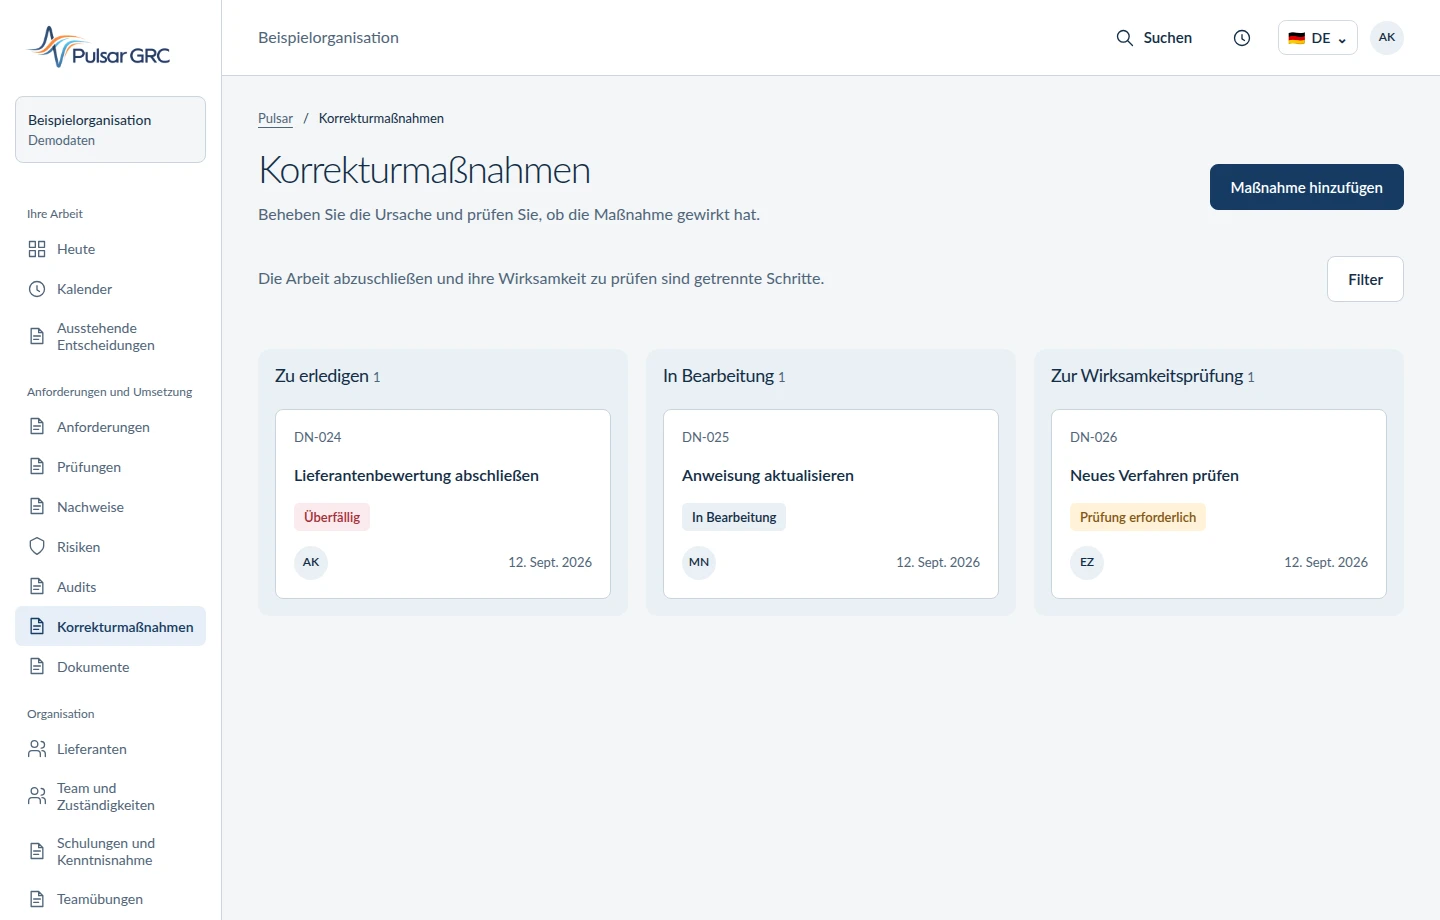Screen dimensions: 1440x920
Task: Click the Zur Wirksamkeitsprüfung column heading
Action: [x=1147, y=376]
